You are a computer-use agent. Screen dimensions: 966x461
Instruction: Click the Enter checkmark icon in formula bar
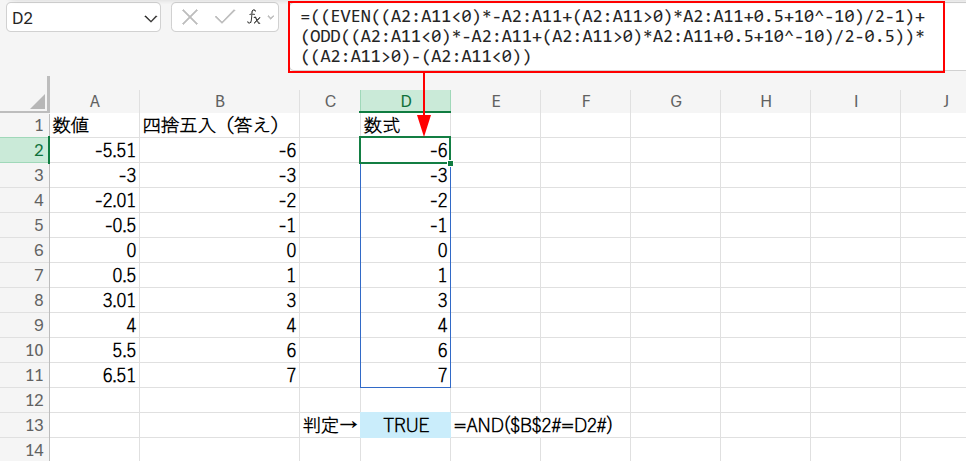click(x=225, y=18)
